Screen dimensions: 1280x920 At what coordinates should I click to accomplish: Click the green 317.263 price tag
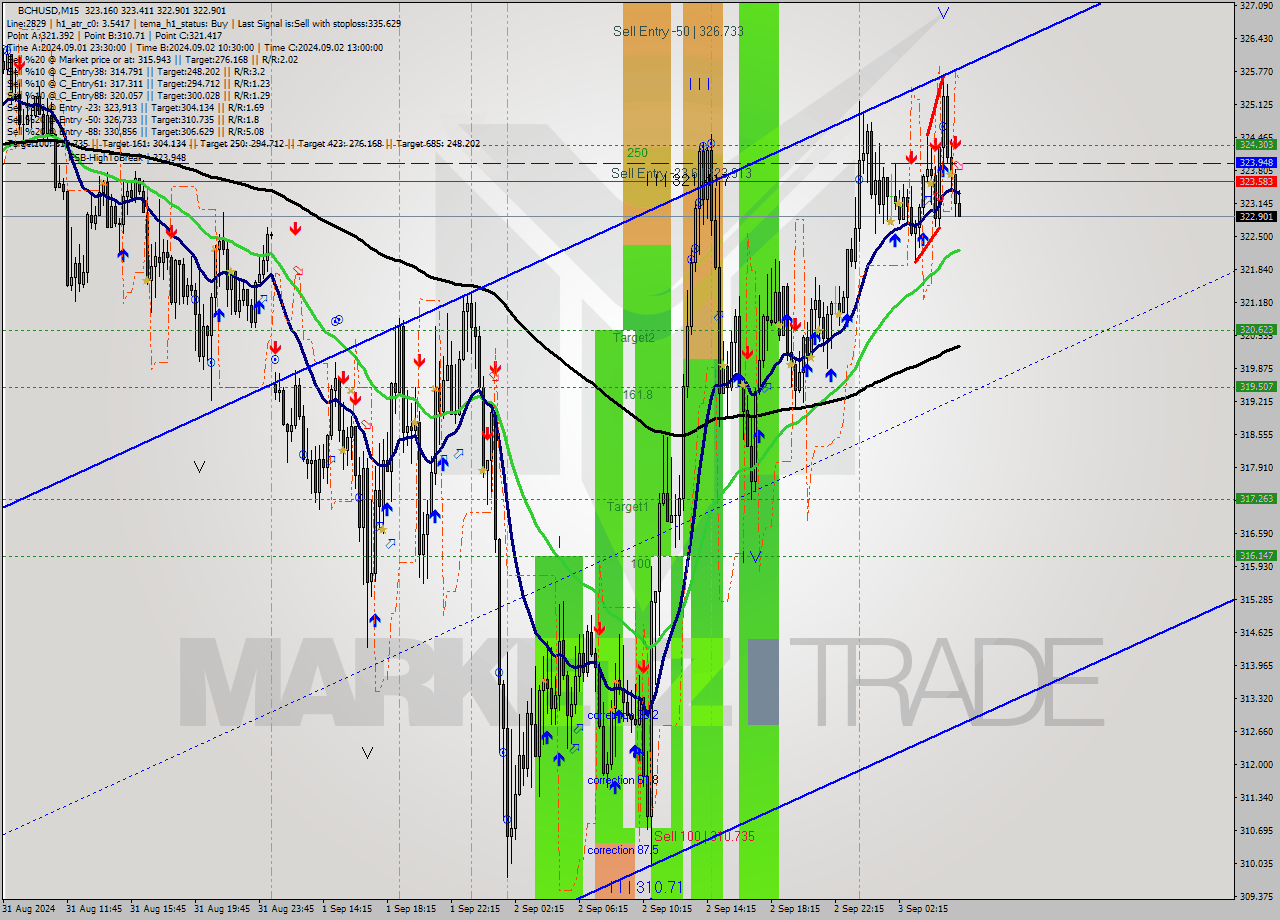(1256, 498)
